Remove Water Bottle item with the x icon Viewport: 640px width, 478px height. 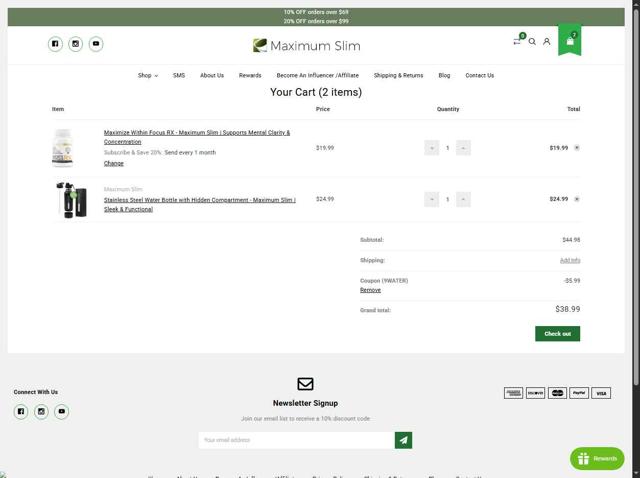tap(577, 199)
